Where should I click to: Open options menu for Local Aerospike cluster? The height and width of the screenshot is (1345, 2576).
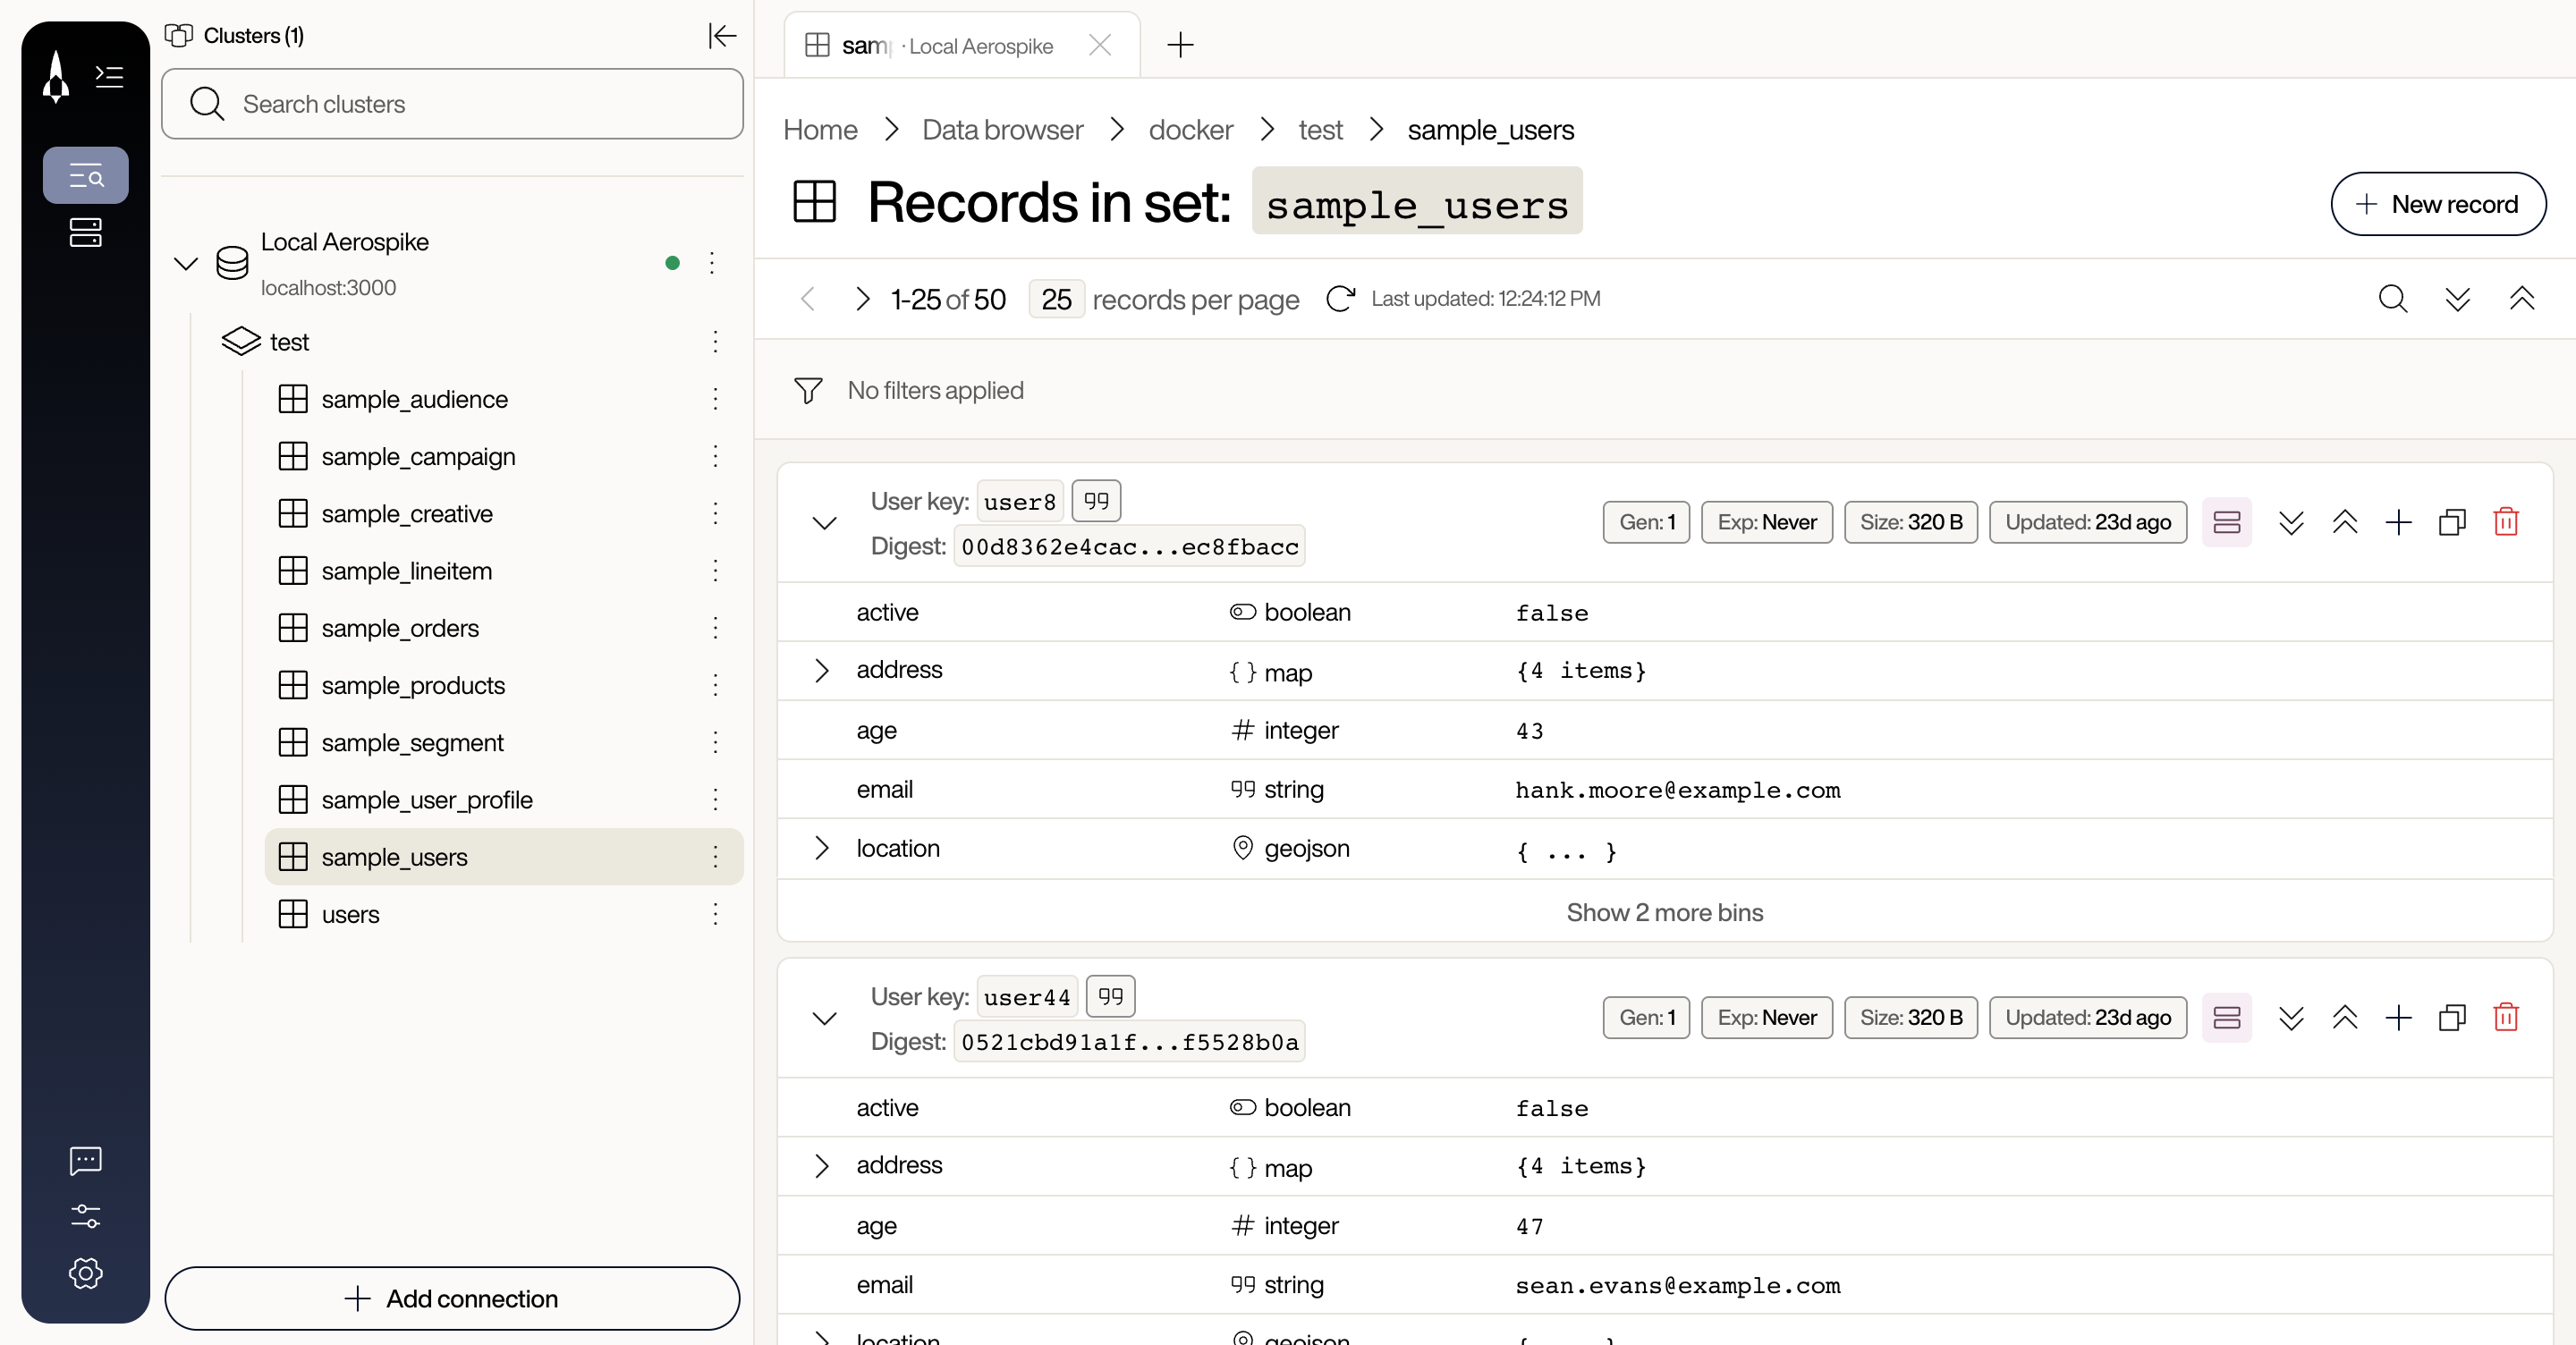tap(711, 263)
